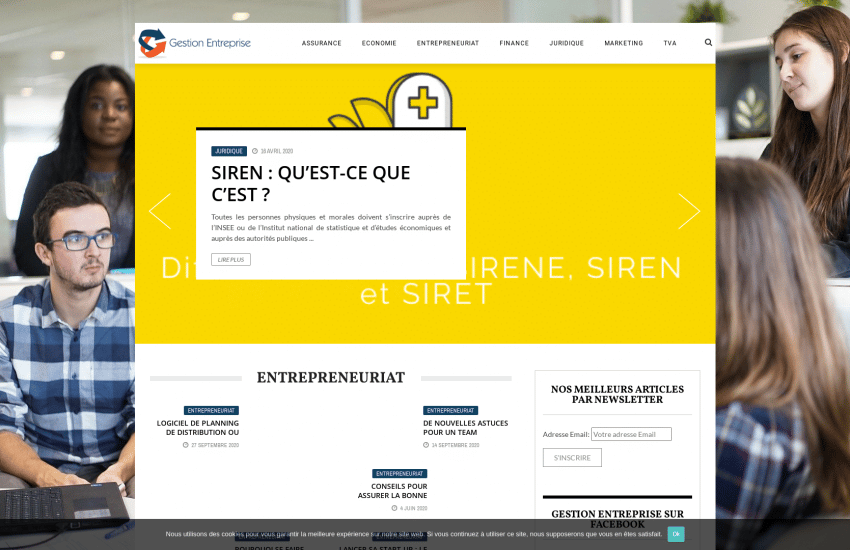Select Entrepreneuriat in the top navigation
Screen dimensions: 850x550
point(447,44)
